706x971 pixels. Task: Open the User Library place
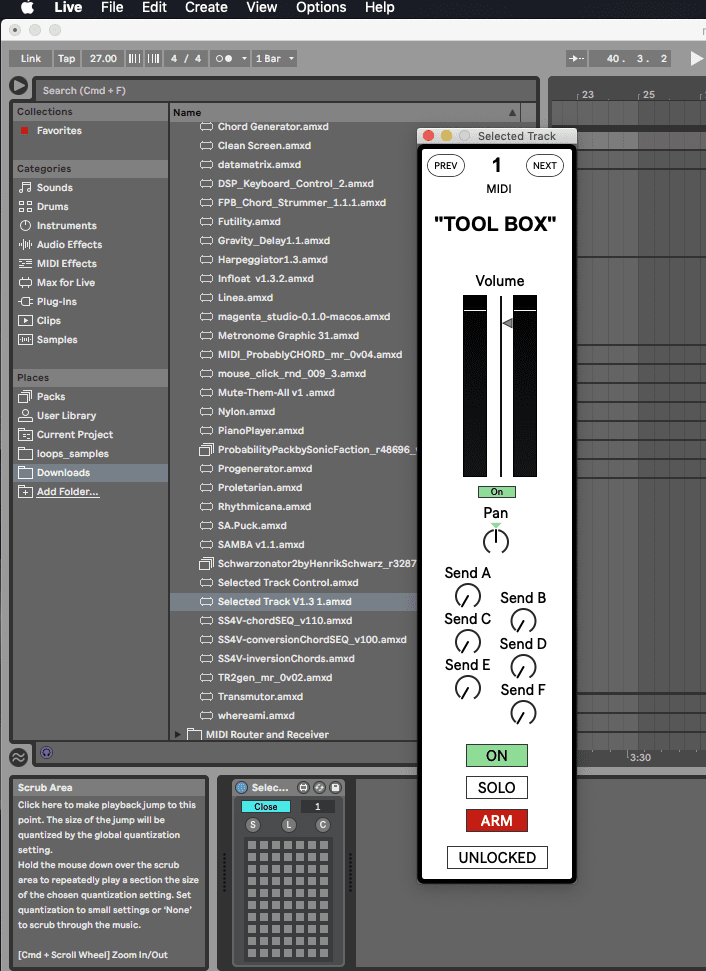66,416
